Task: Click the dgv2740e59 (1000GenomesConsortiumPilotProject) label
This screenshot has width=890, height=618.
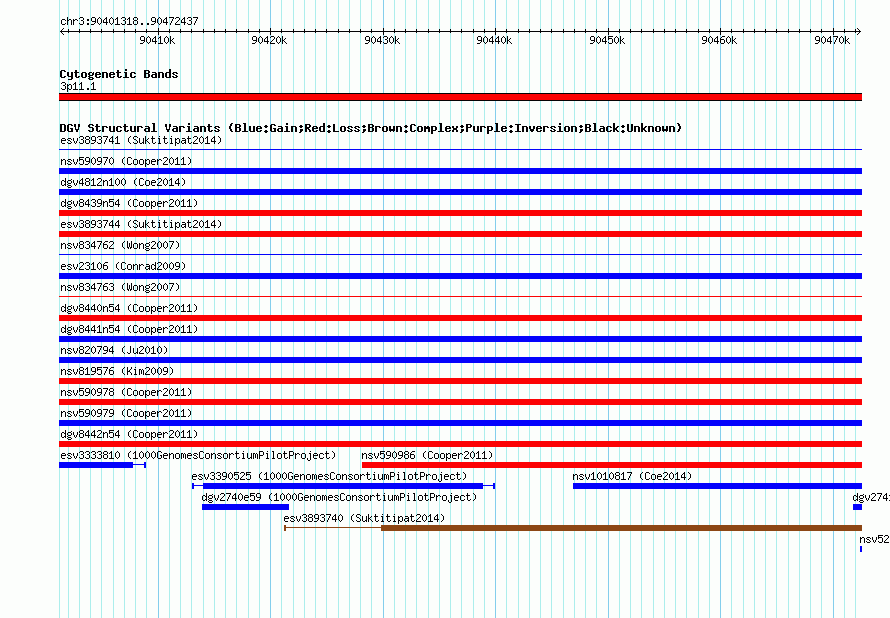Action: [x=339, y=497]
